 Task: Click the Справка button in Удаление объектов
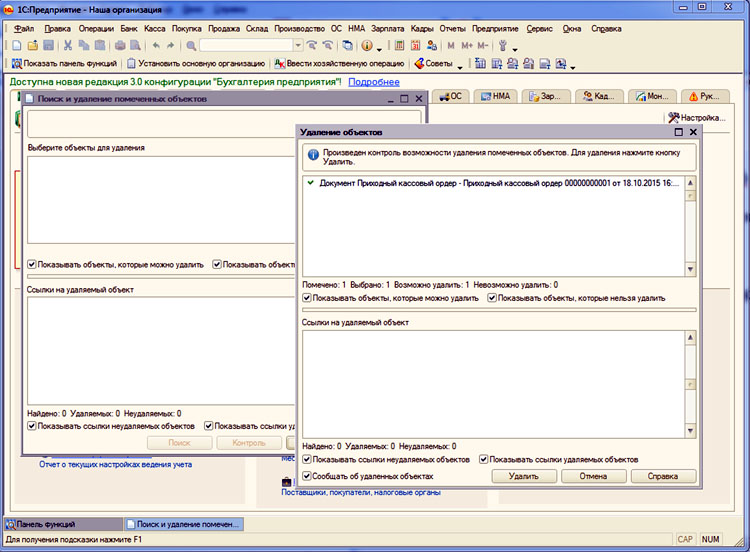[663, 476]
